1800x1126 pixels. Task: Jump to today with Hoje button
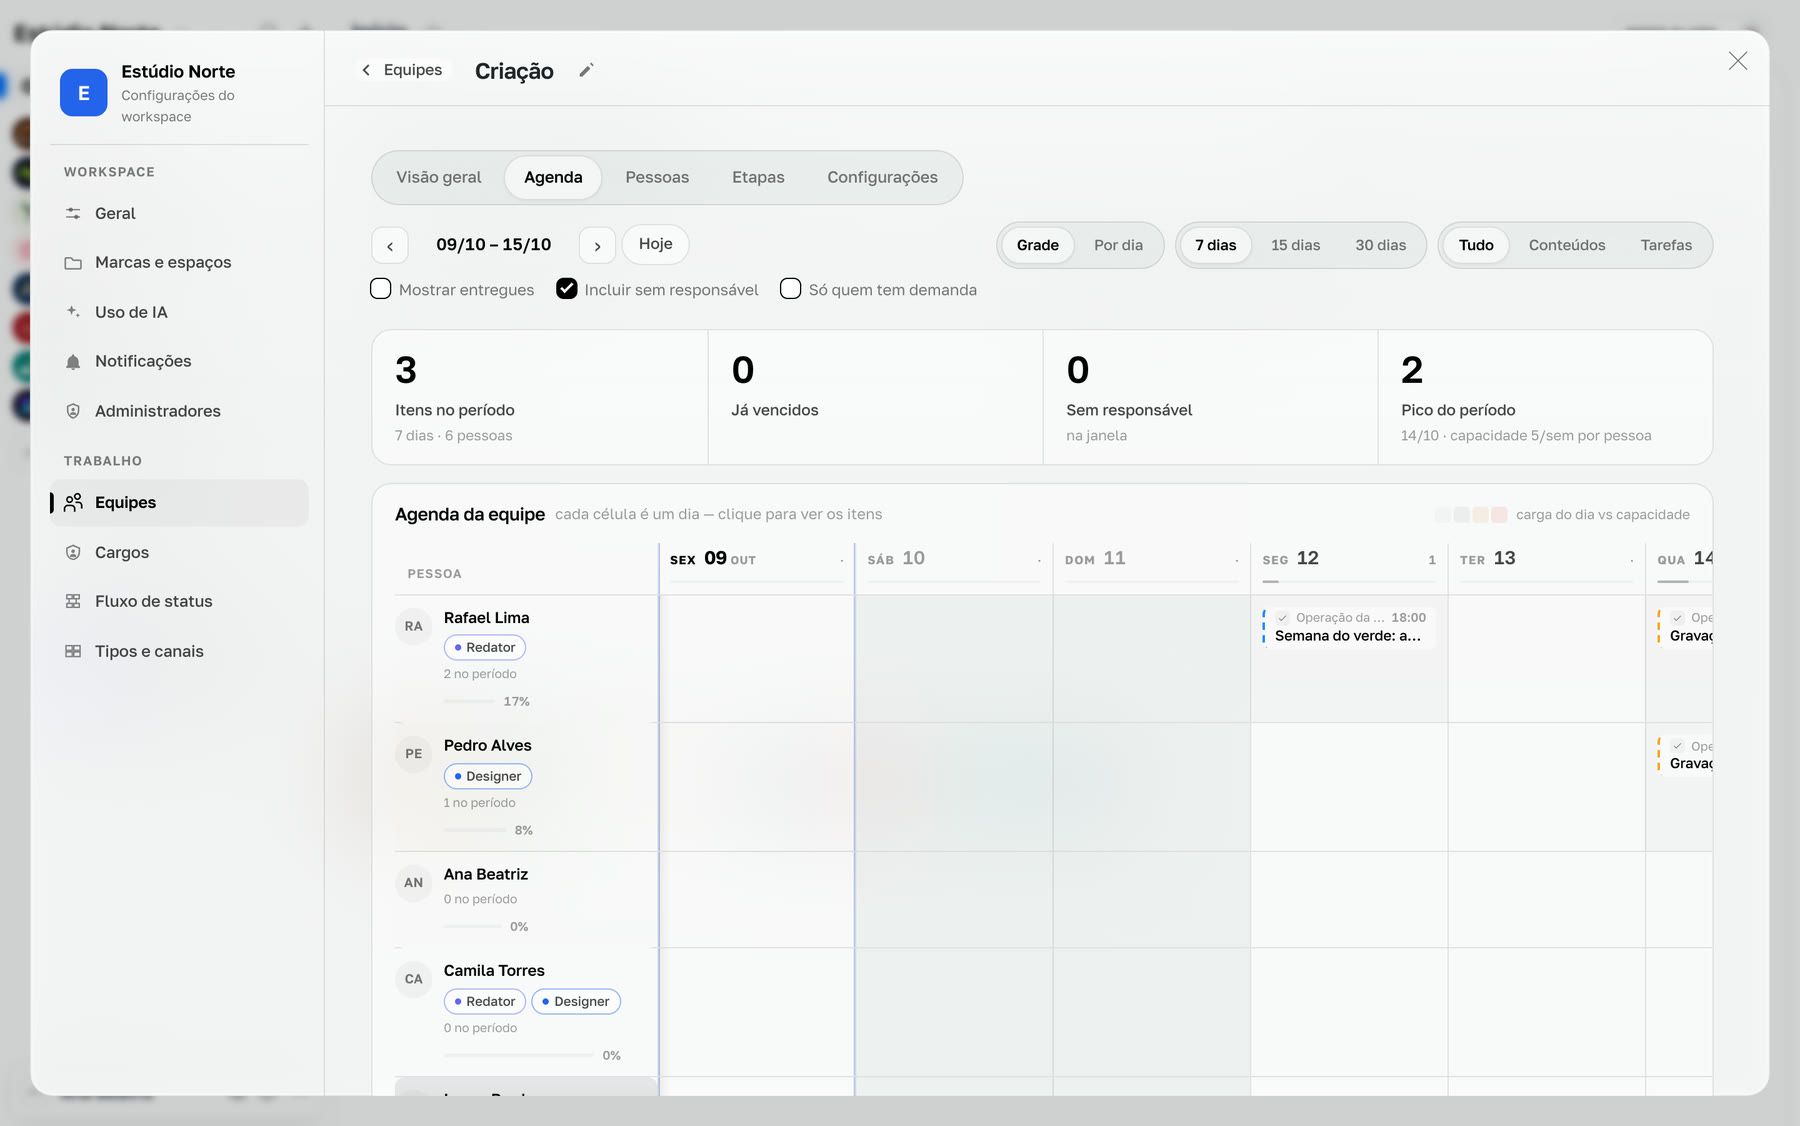656,244
